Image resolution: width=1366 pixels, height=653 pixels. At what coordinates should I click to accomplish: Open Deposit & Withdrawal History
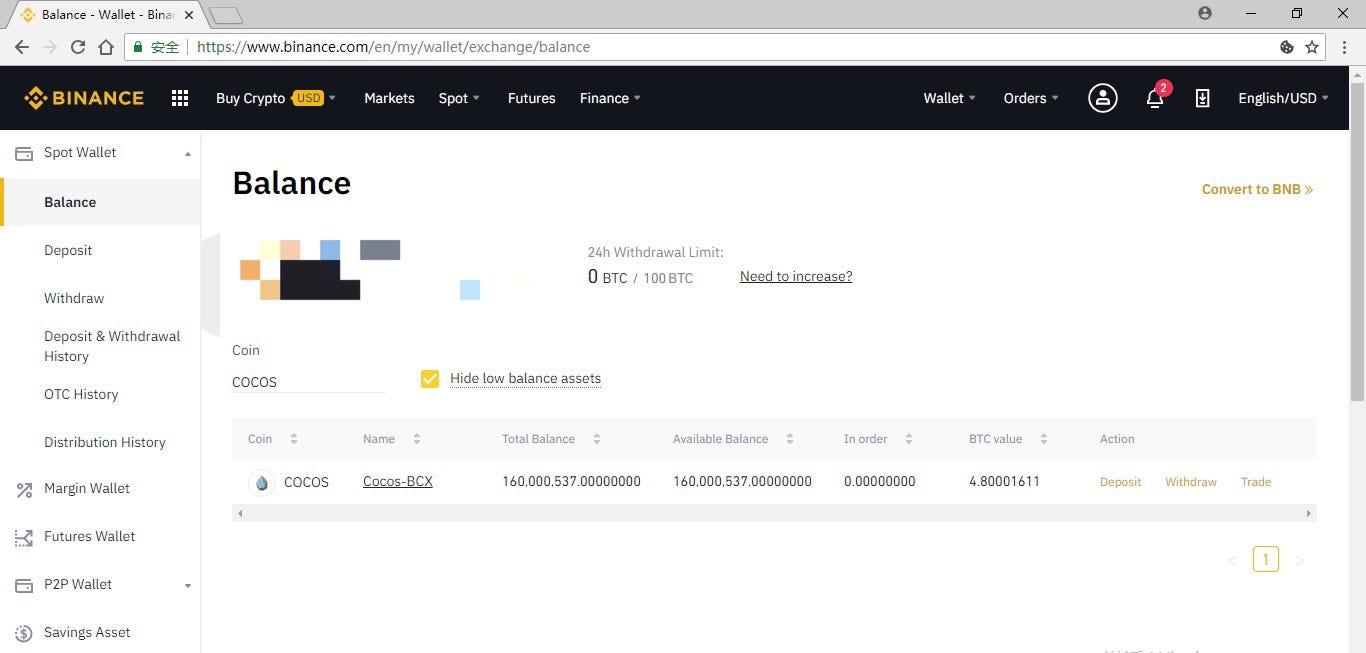pos(112,346)
